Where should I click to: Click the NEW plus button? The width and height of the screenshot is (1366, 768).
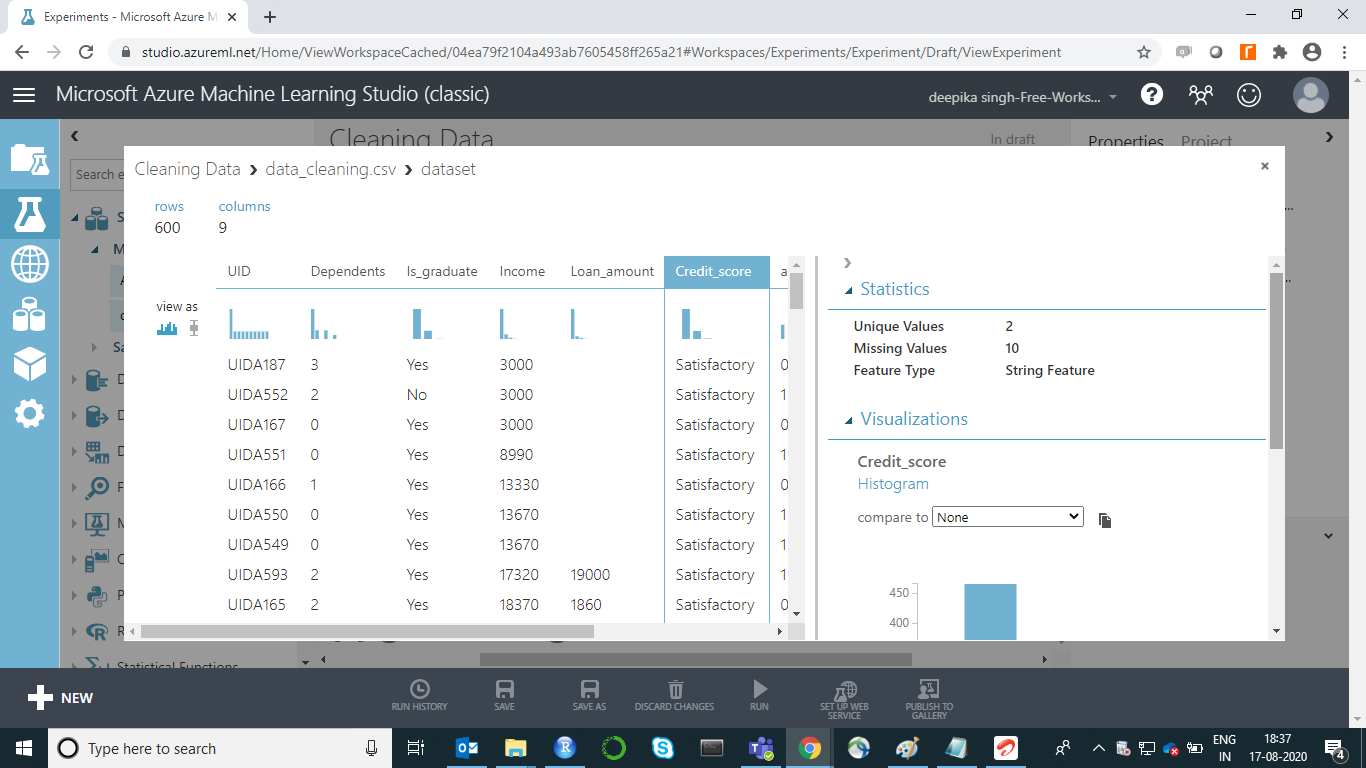[60, 698]
